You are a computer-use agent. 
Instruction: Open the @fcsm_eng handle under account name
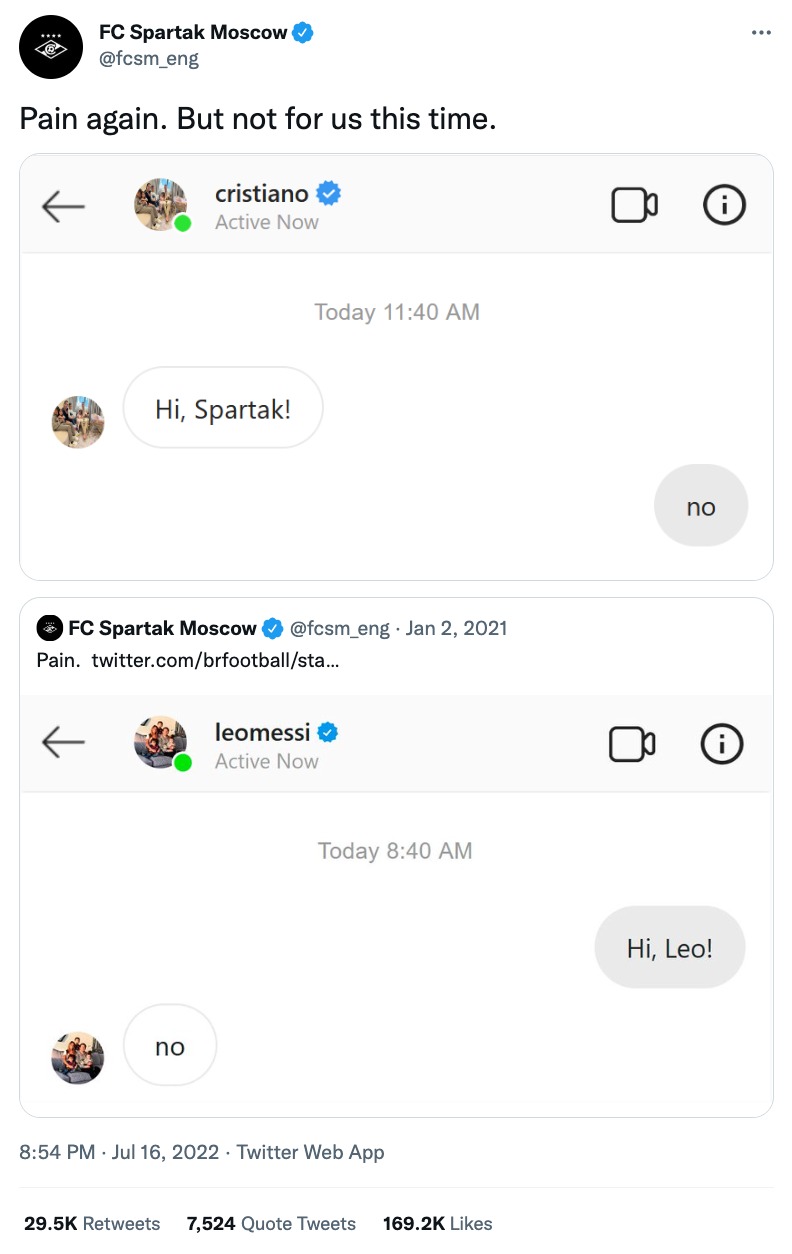(x=149, y=59)
